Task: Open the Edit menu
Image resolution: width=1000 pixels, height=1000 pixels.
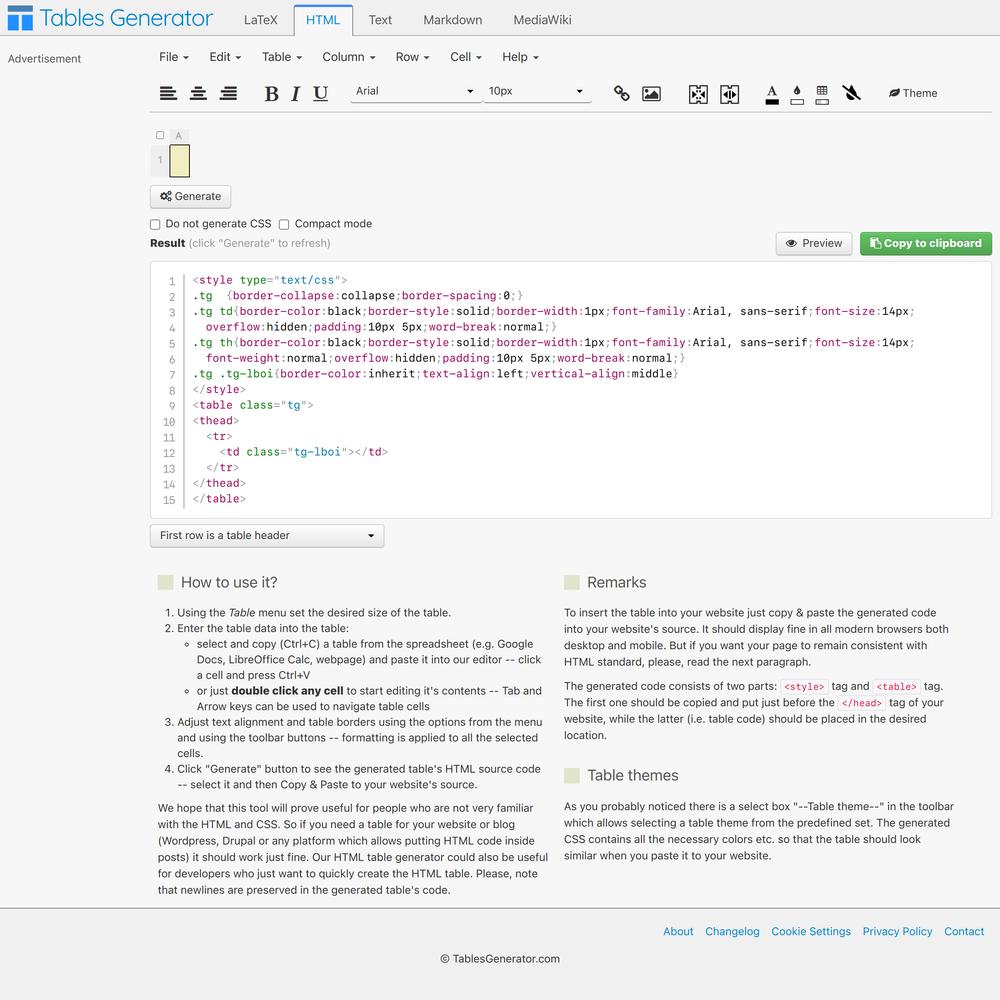Action: [225, 57]
